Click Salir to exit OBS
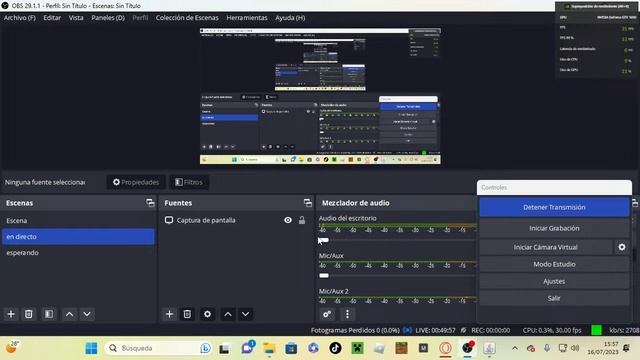This screenshot has width=640, height=360. [x=554, y=298]
